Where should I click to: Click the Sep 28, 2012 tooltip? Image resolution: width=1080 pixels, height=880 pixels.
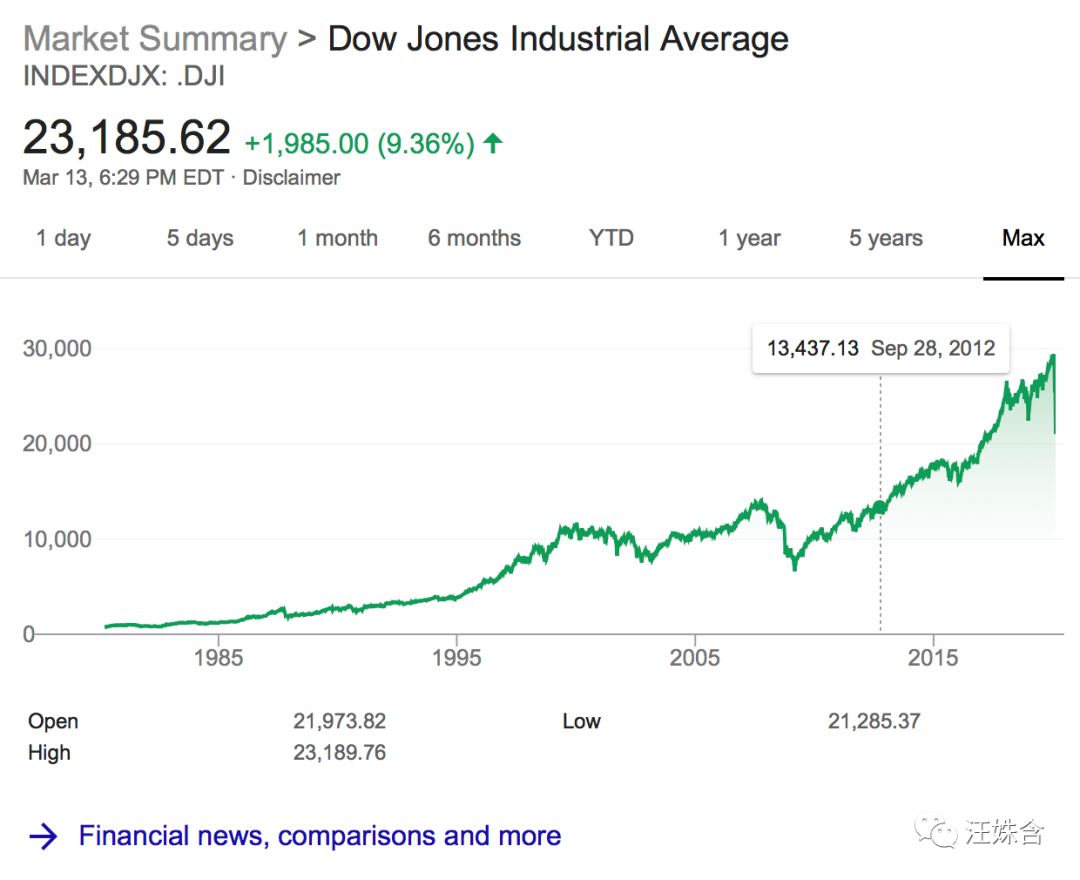880,348
